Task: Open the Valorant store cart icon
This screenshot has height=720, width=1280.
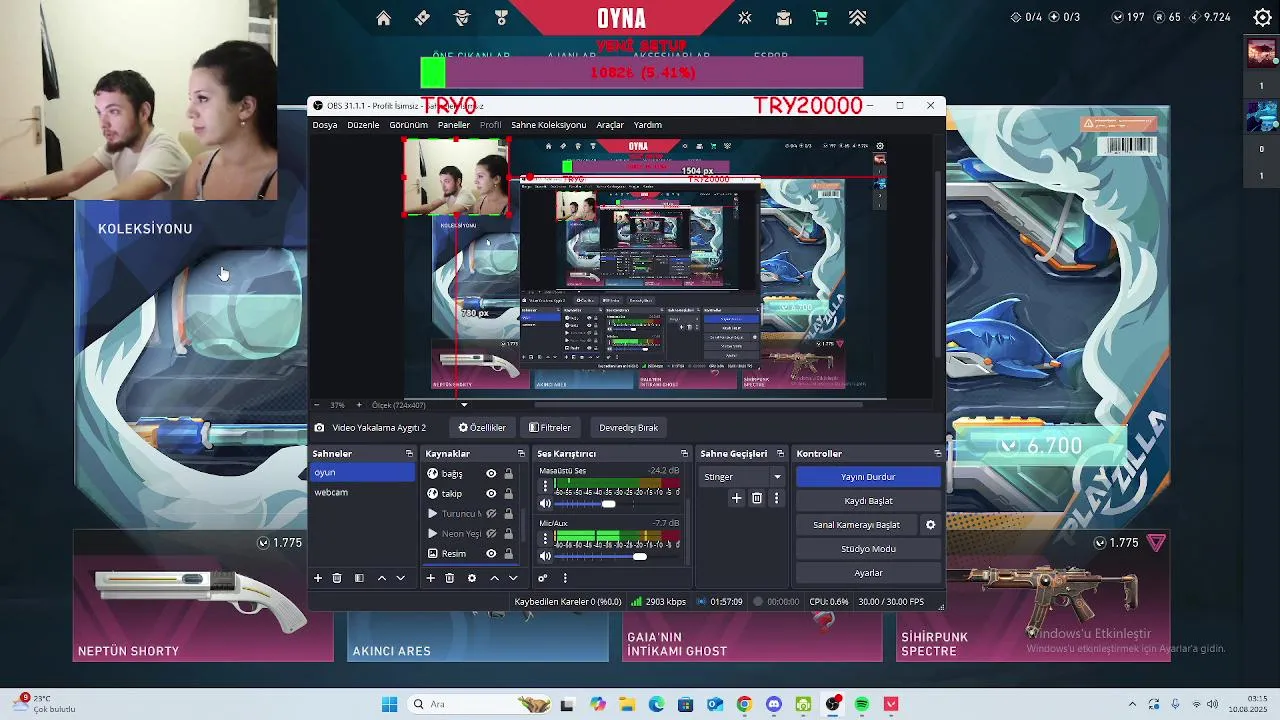Action: (x=821, y=18)
